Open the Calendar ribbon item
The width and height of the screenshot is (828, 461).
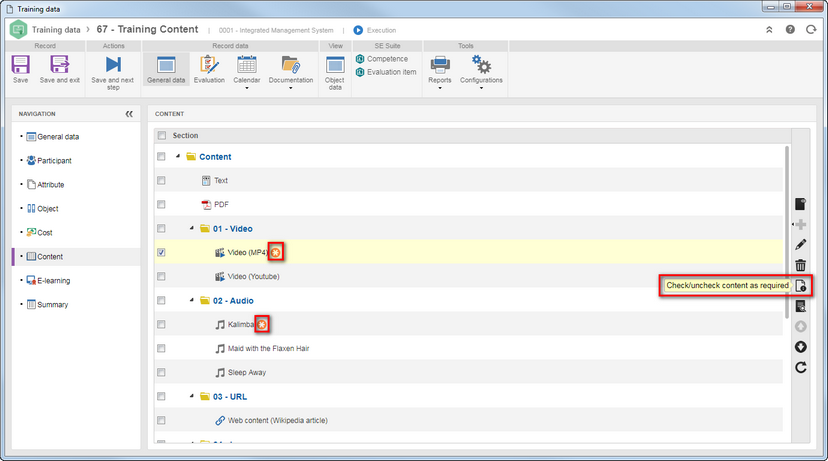click(x=247, y=69)
